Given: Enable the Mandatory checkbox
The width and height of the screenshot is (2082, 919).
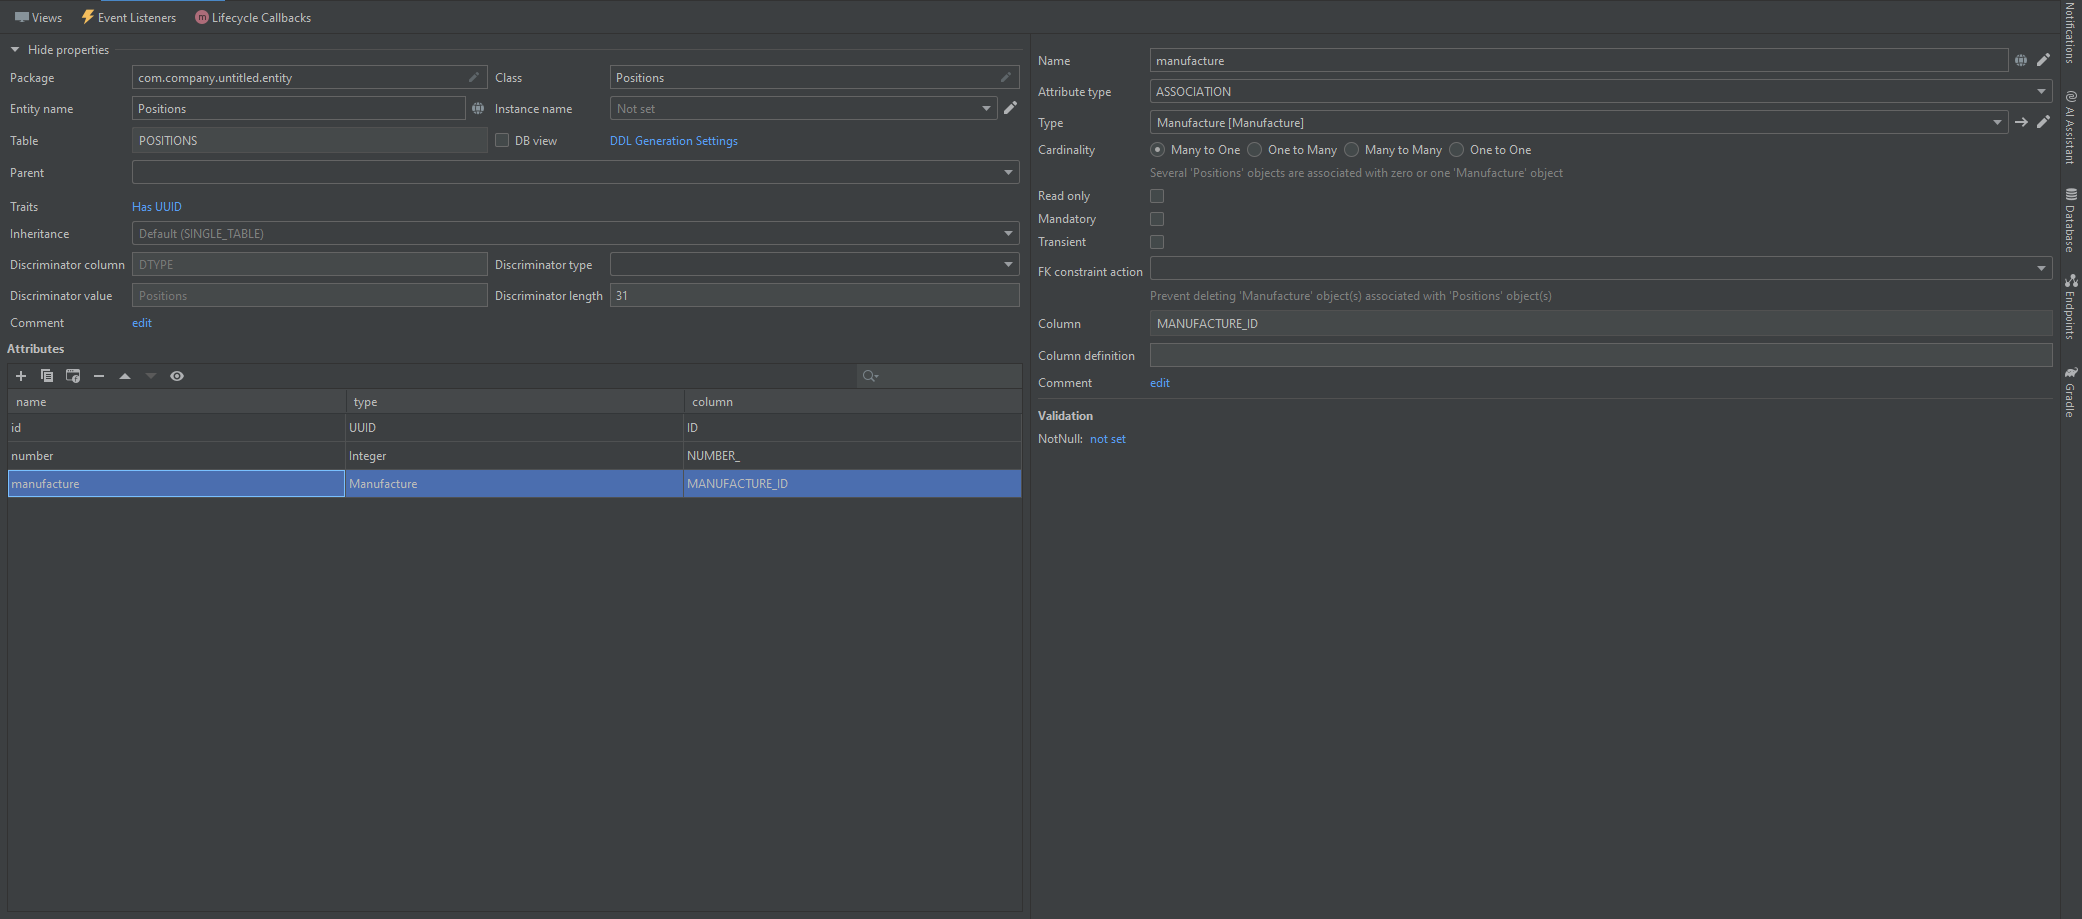Looking at the screenshot, I should tap(1157, 219).
